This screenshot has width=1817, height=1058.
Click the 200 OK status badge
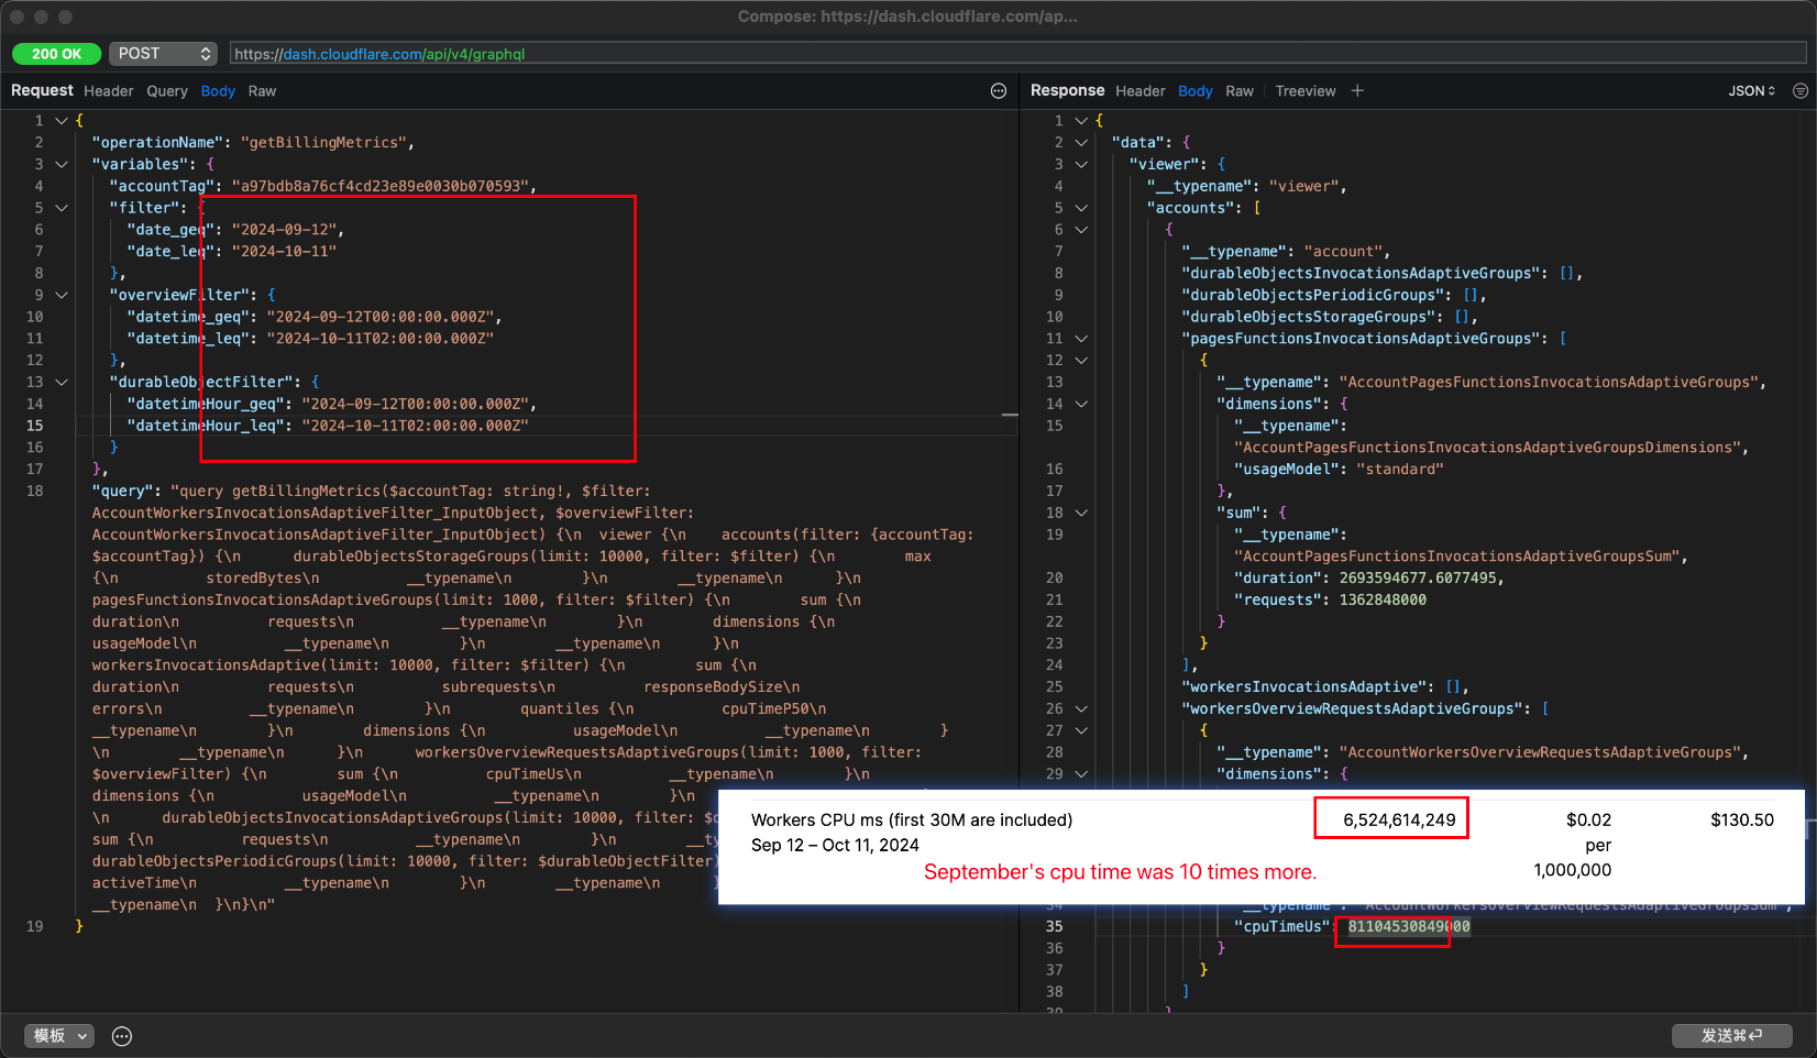56,54
